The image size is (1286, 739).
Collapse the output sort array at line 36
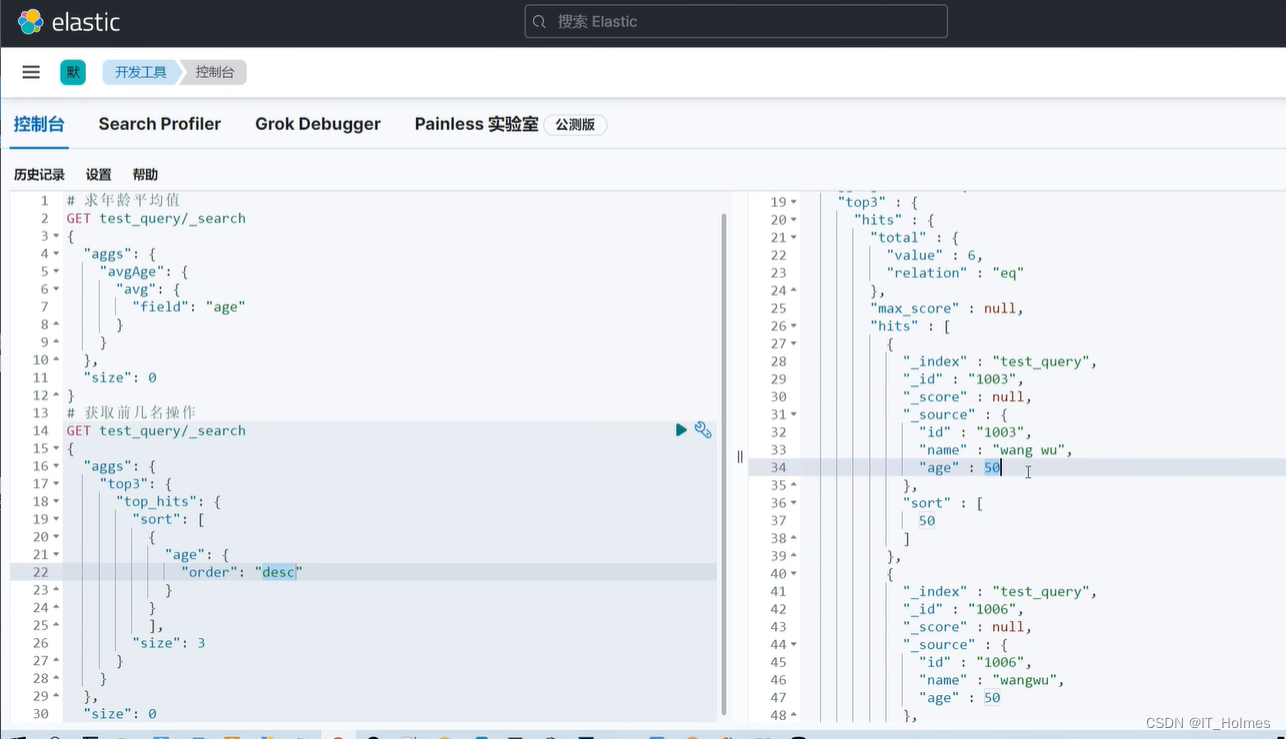coord(794,503)
